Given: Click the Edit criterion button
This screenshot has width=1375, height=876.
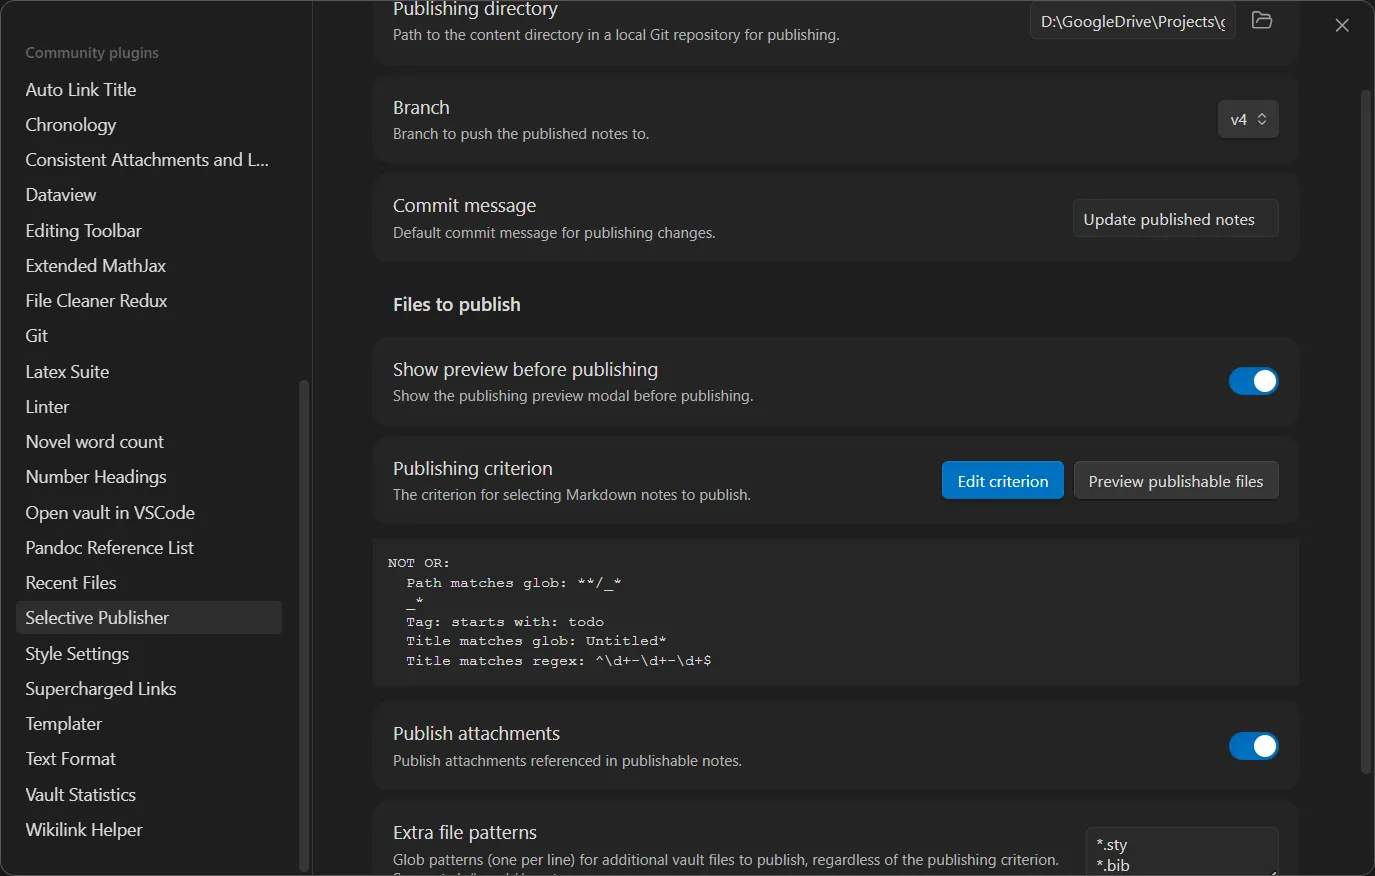Looking at the screenshot, I should [x=1003, y=481].
